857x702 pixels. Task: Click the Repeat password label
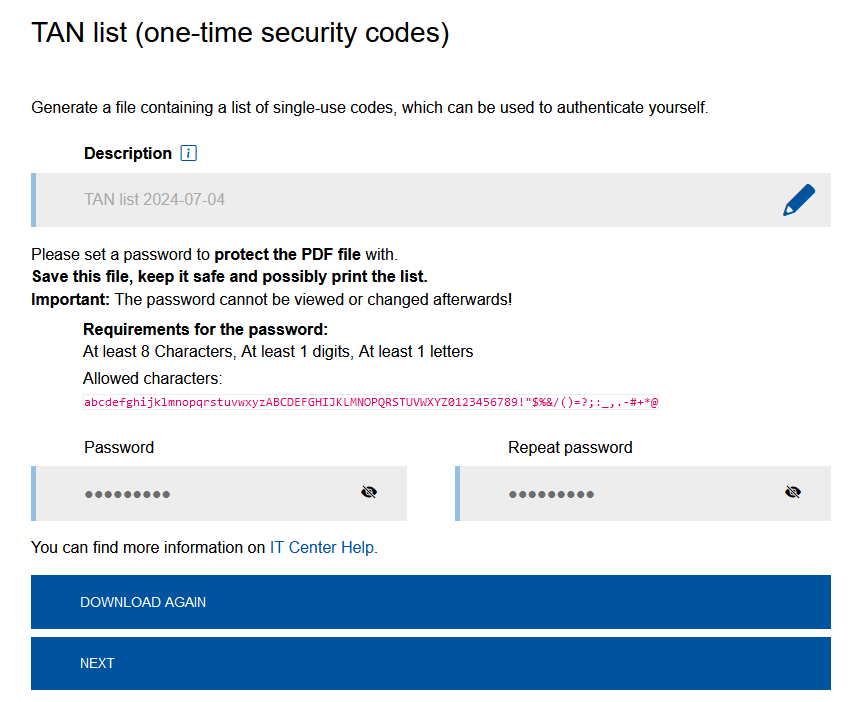570,447
